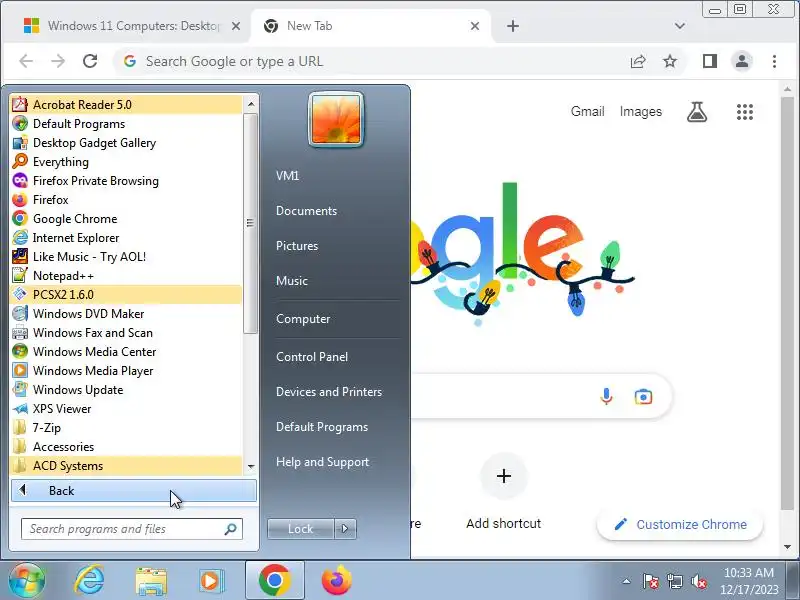Open Windows Update
800x600 pixels.
[126, 390]
